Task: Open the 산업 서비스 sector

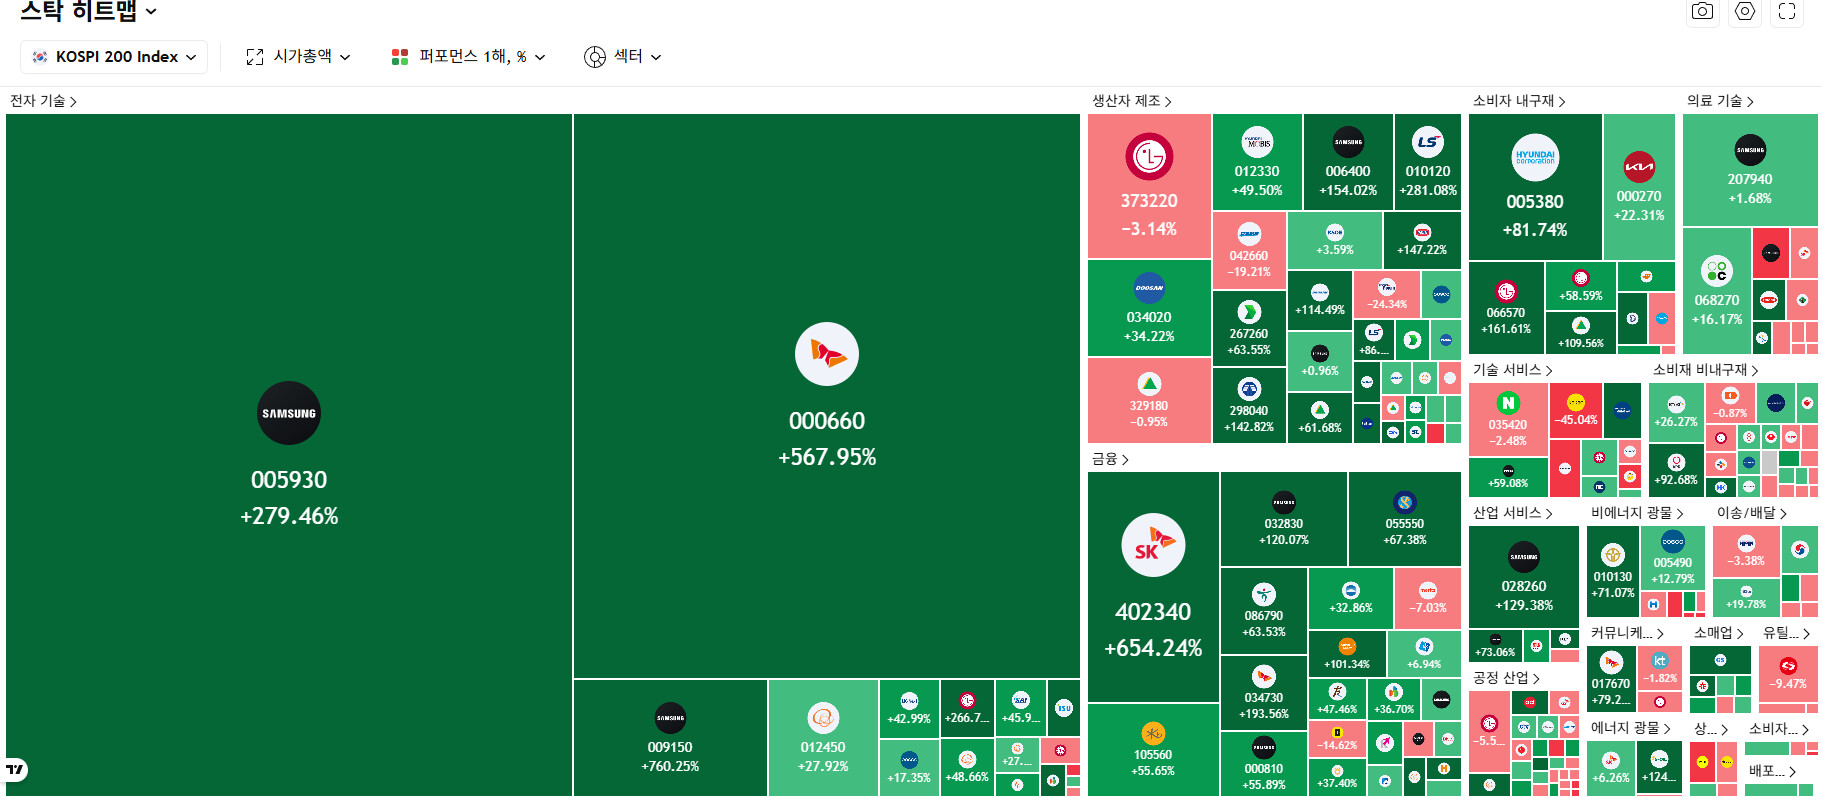Action: [x=1512, y=513]
